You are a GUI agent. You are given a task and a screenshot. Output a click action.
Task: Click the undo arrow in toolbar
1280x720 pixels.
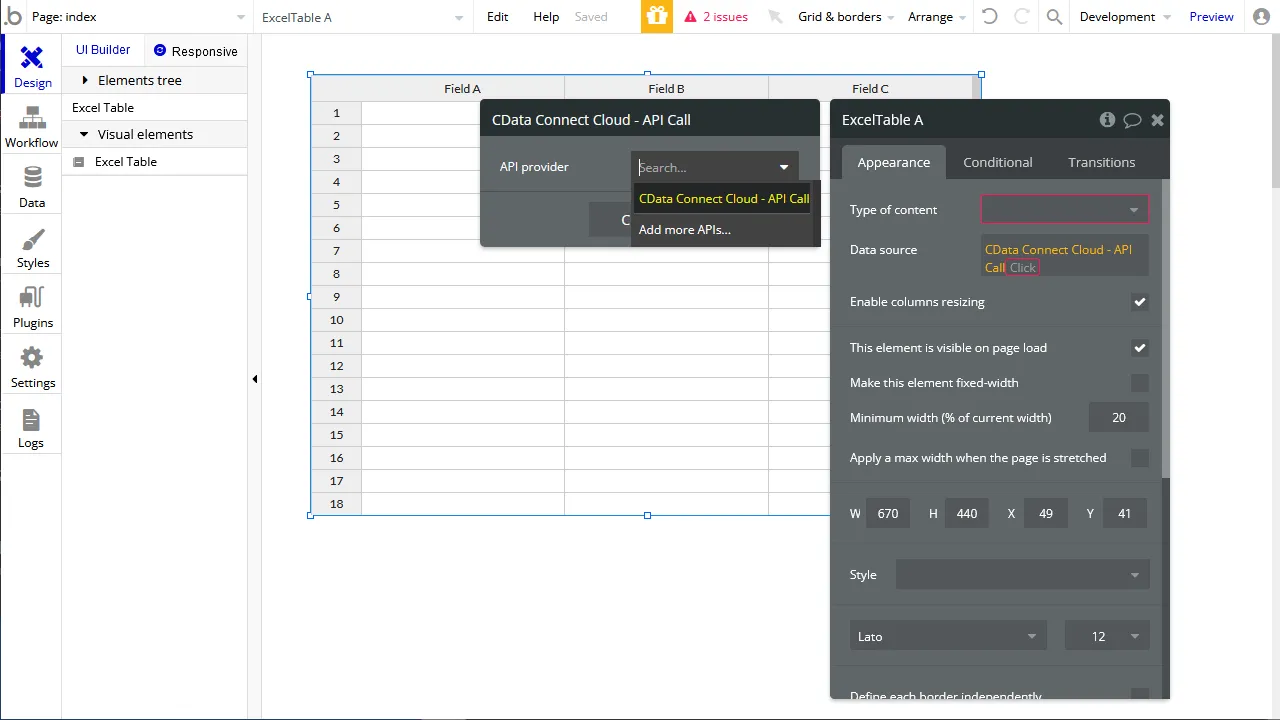[990, 16]
